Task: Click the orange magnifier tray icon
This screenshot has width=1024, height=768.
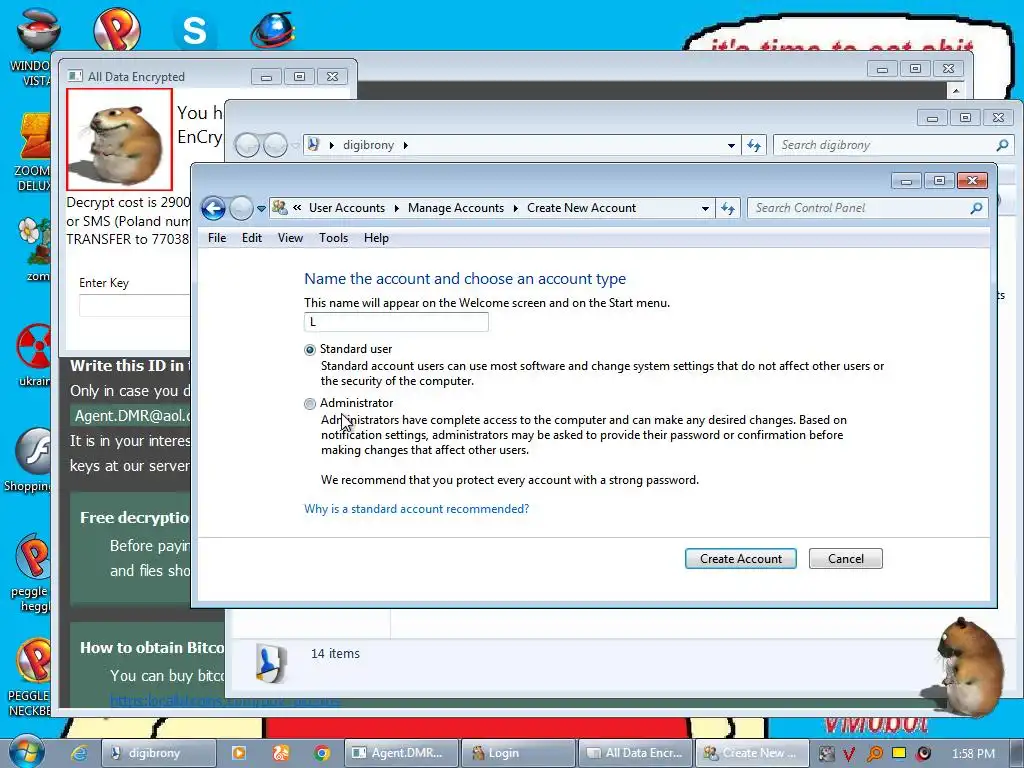Action: [x=874, y=754]
